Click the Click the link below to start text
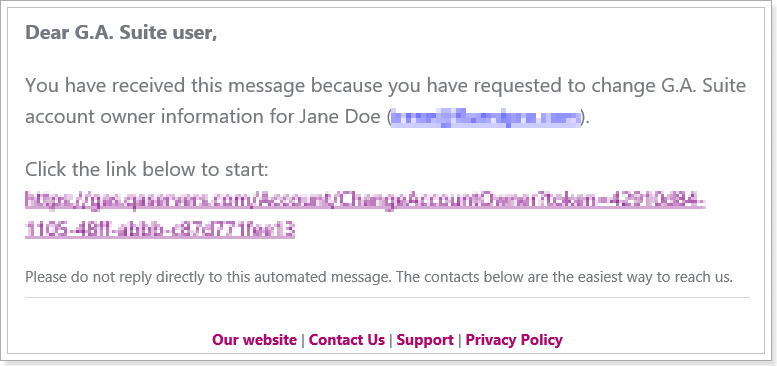Screen dimensions: 777x366 point(147,170)
